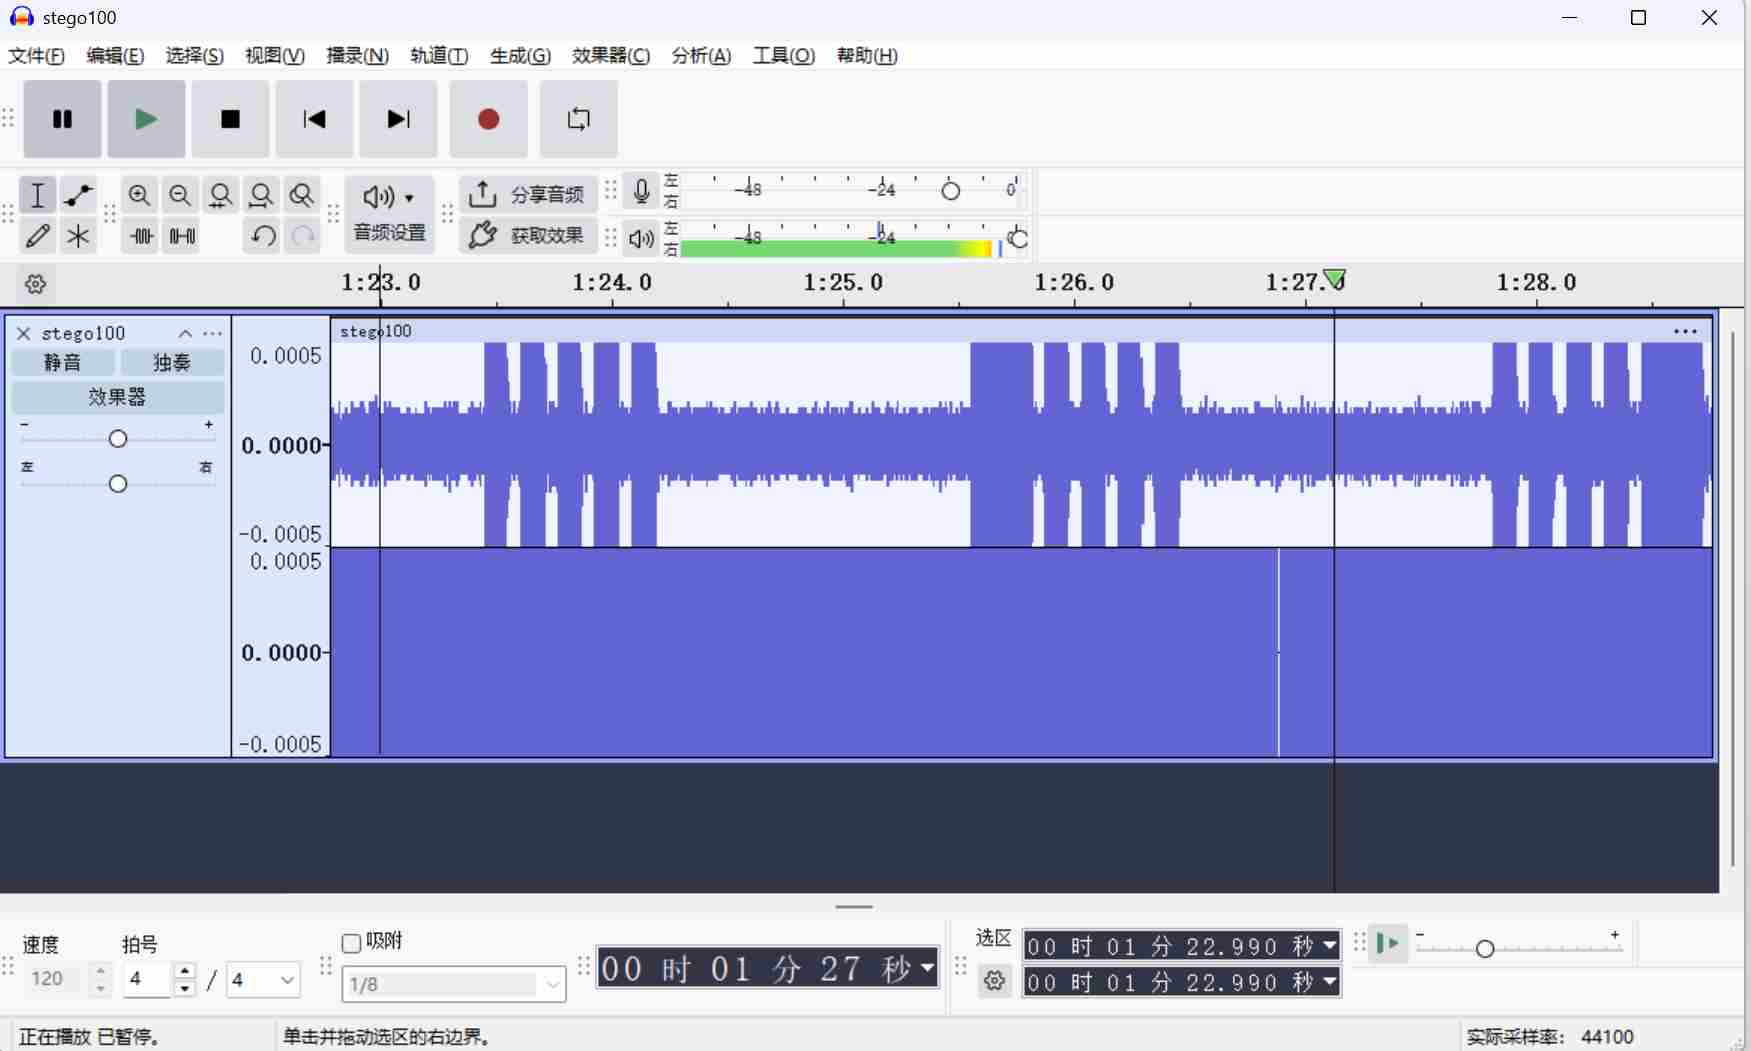Click the greyed-out Redo arrow
Screen dimensions: 1751x1051
click(x=302, y=236)
